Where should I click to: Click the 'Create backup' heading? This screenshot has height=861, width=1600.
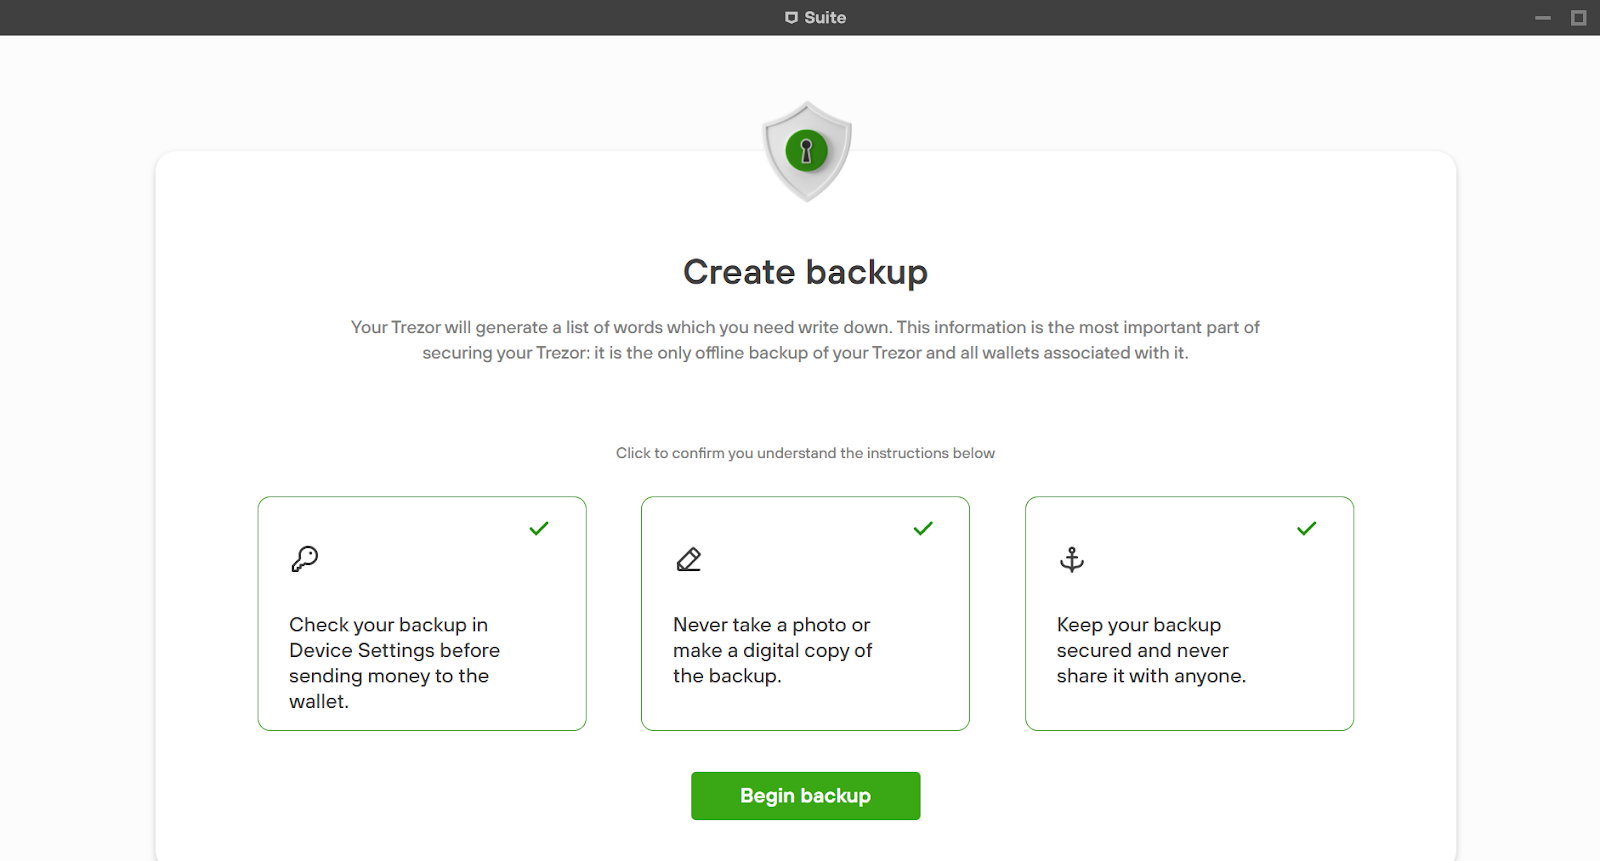805,272
